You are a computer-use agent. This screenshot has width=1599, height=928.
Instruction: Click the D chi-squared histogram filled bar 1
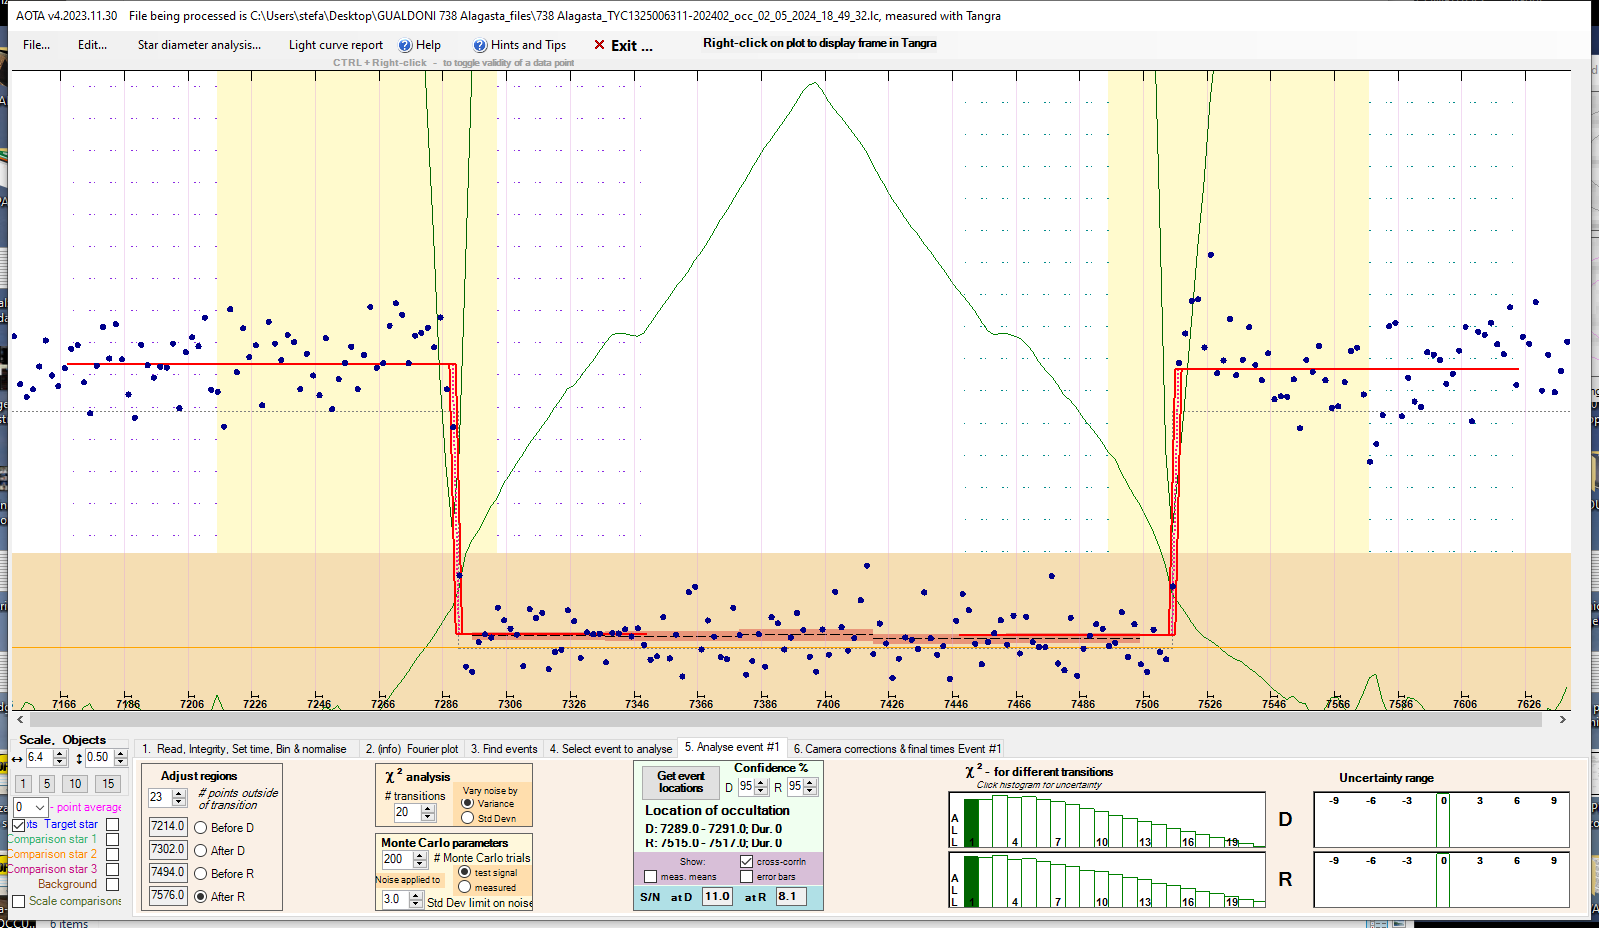click(x=971, y=823)
